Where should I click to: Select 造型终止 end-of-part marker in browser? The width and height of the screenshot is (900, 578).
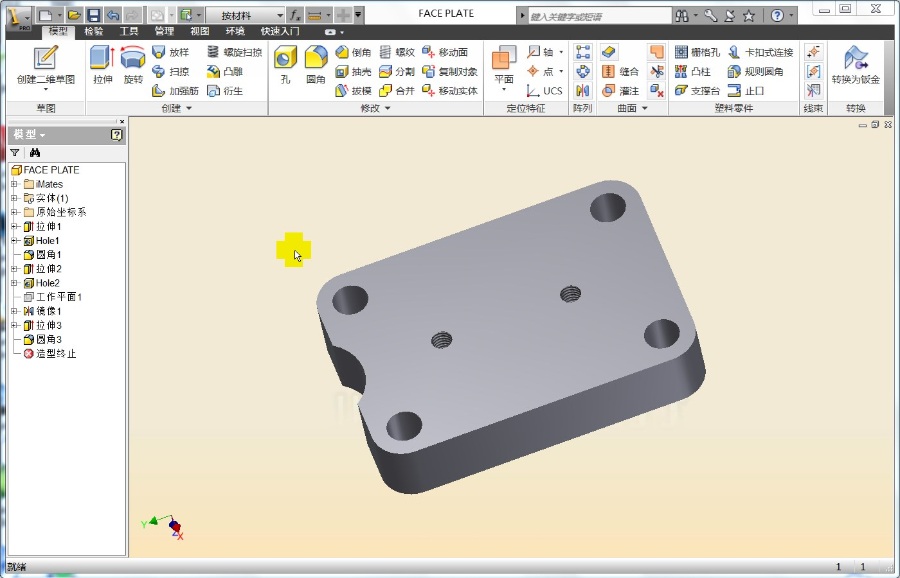pyautogui.click(x=50, y=354)
